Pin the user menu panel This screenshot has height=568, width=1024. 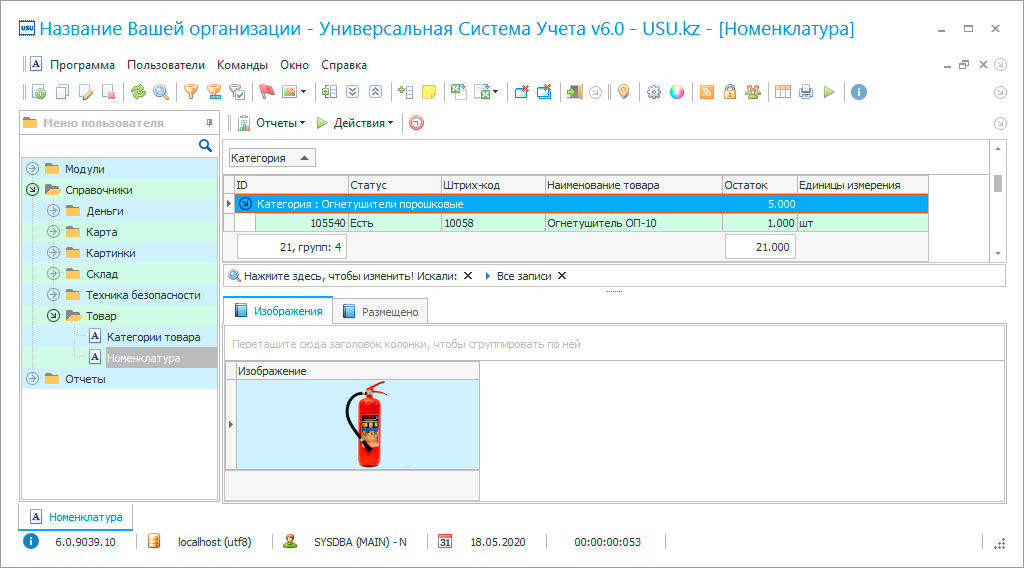point(209,123)
